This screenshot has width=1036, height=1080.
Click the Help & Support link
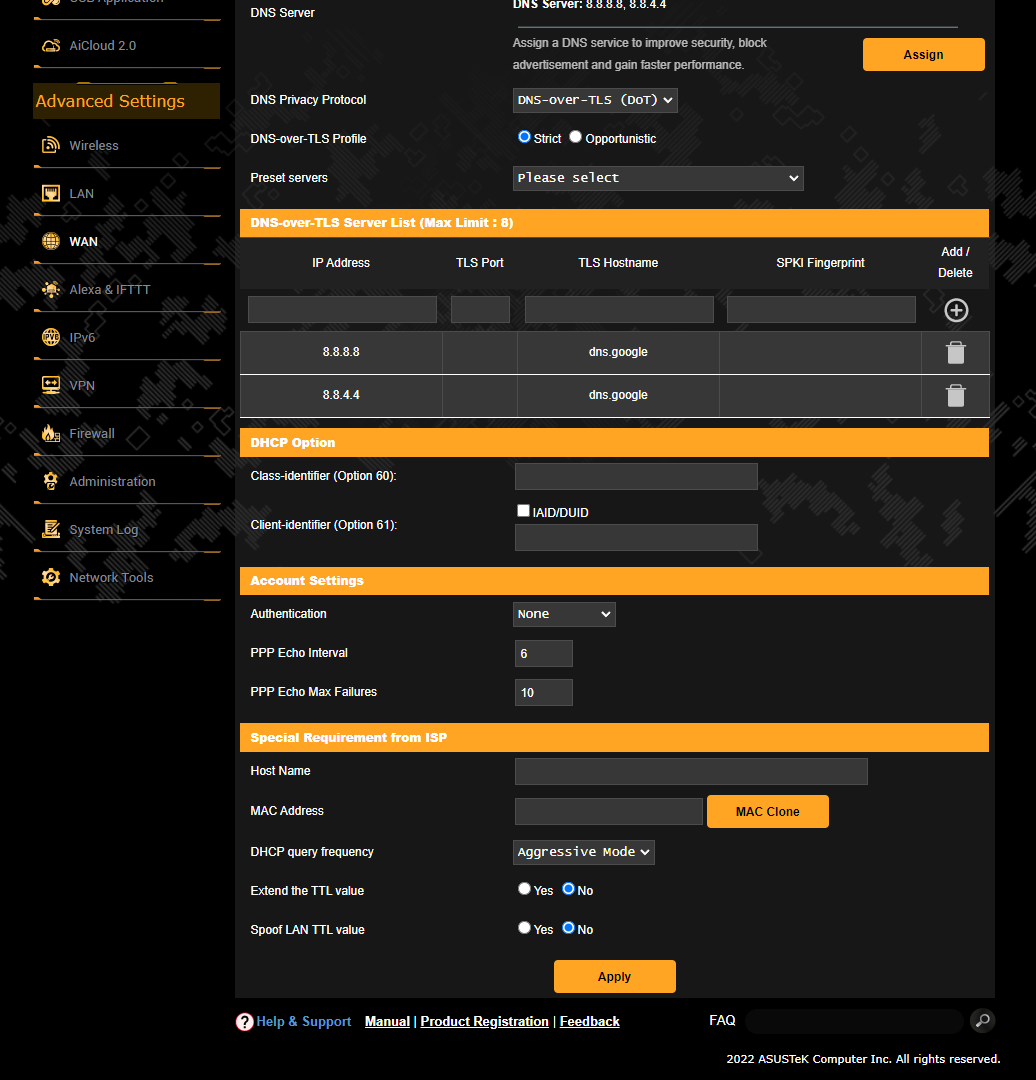pos(304,1021)
